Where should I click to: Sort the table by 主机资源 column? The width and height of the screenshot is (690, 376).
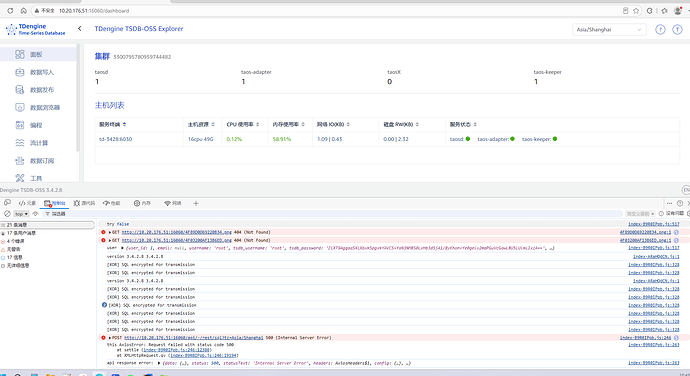pos(201,125)
